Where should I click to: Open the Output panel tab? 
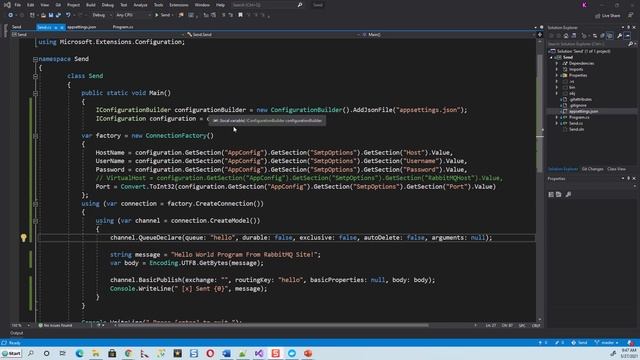pyautogui.click(x=17, y=333)
